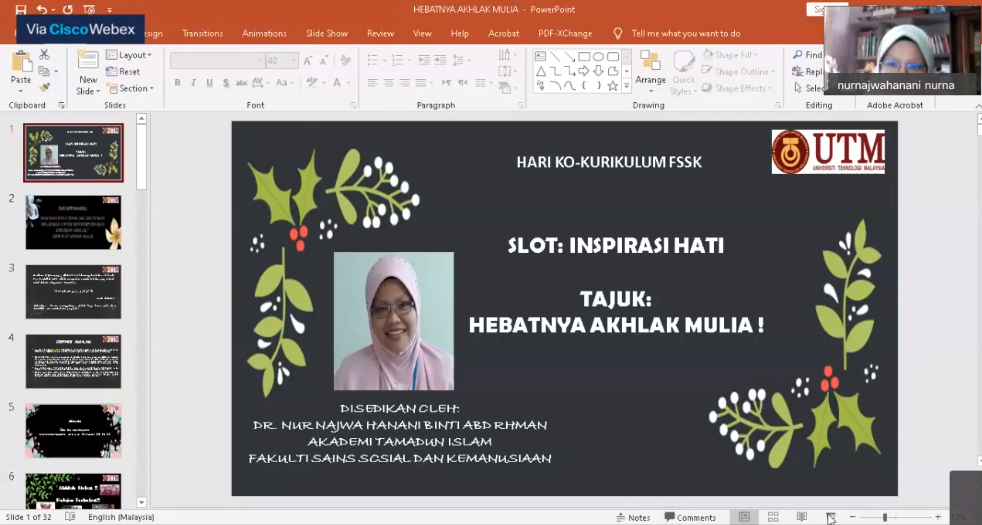Open Slide Sorter view from the status bar
Screen dimensions: 982x525
pos(773,517)
